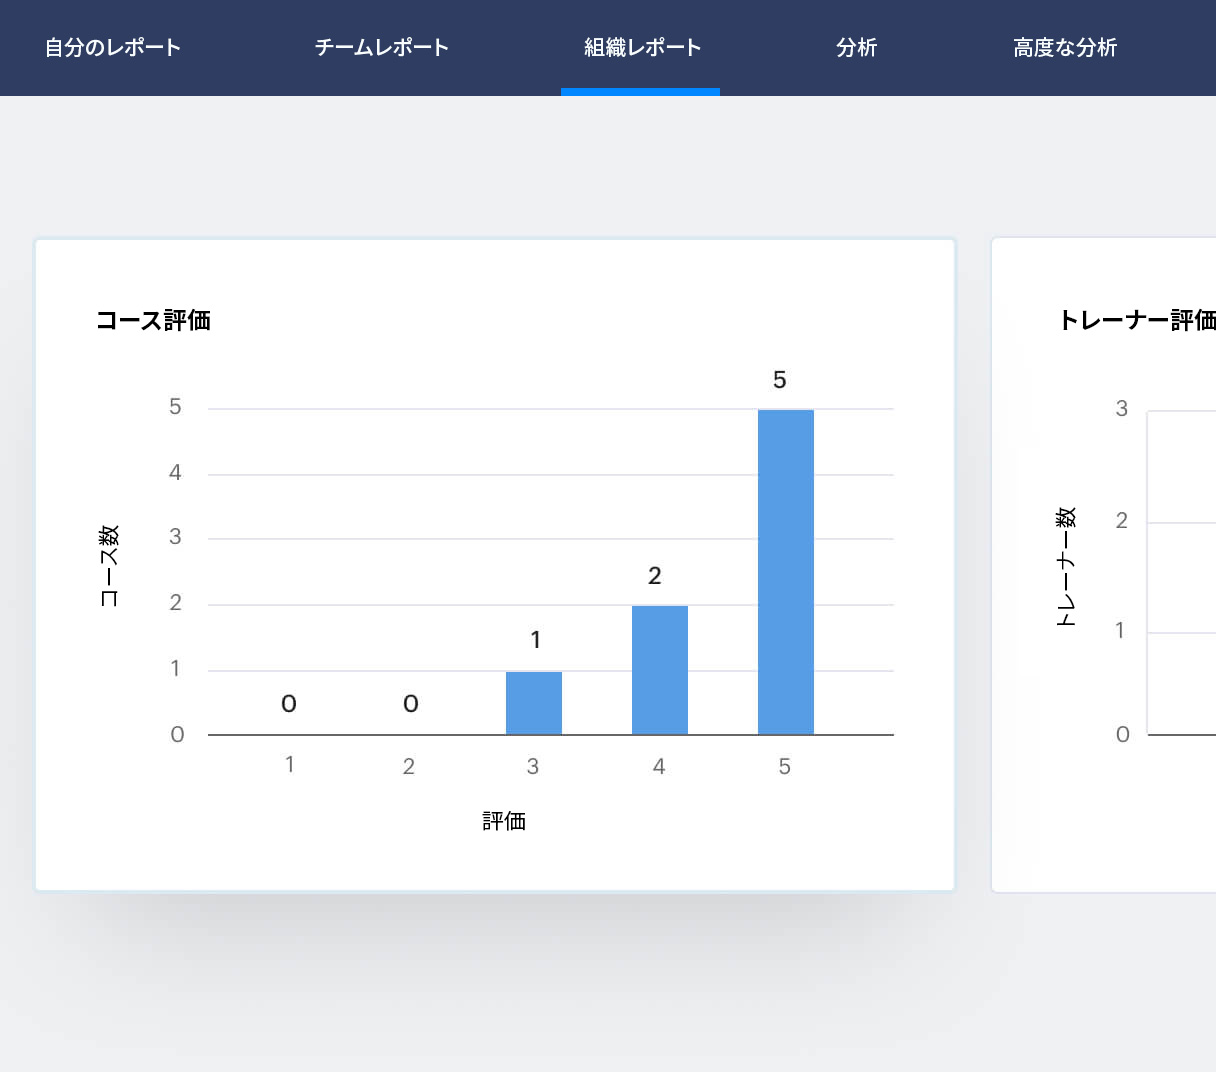Click the bar for rating 3
The height and width of the screenshot is (1072, 1216).
tap(534, 700)
